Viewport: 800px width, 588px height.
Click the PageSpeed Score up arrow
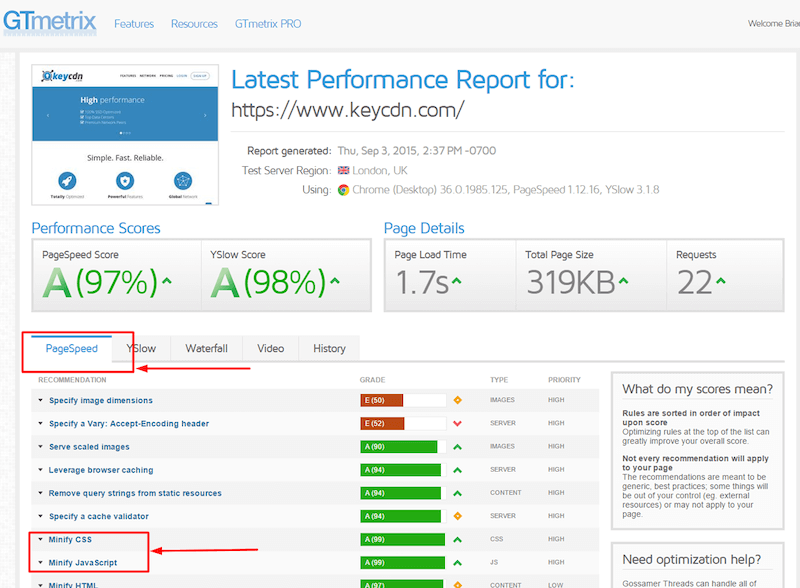coord(167,281)
